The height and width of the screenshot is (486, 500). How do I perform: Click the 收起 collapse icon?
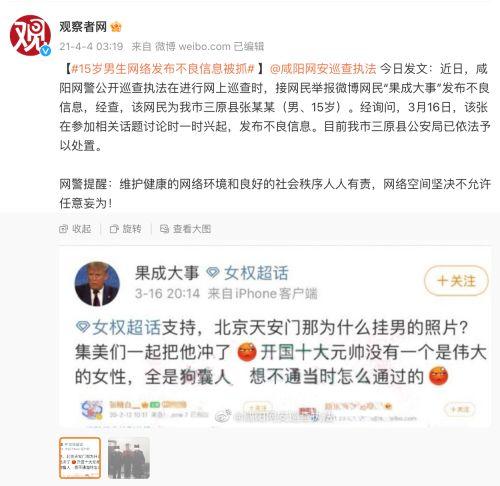63,229
